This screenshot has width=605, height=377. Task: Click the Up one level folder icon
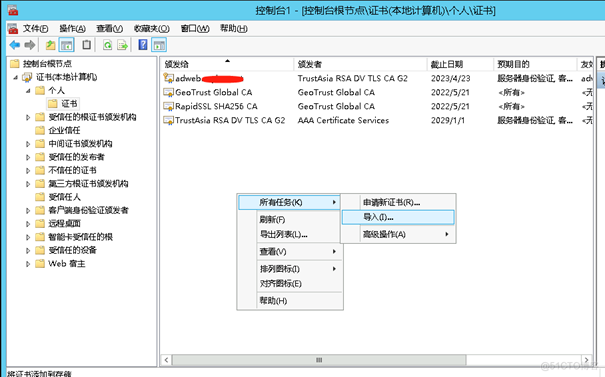[51, 45]
